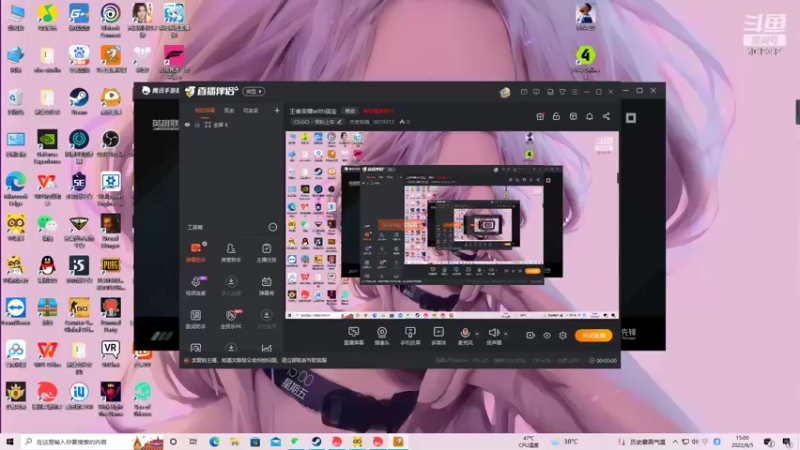Click the gift box icon with red dot
800x450 pixels.
(x=540, y=116)
